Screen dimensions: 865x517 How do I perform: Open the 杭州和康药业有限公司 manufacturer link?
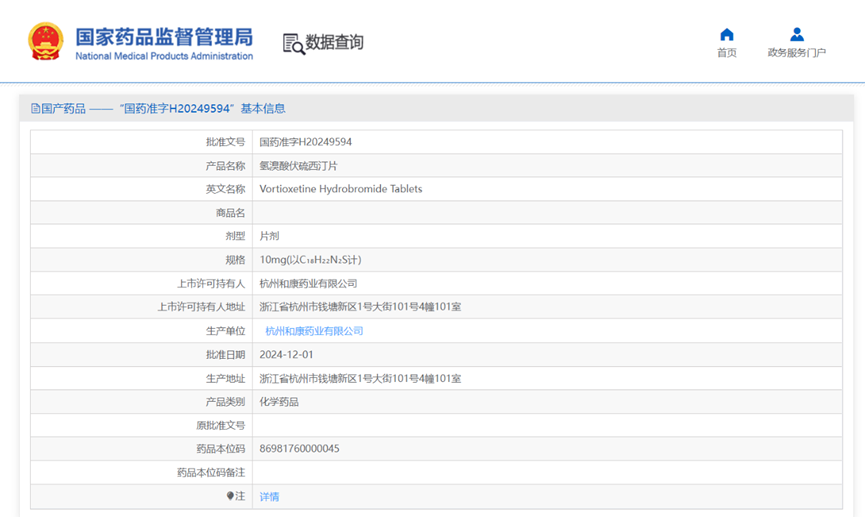(x=314, y=331)
